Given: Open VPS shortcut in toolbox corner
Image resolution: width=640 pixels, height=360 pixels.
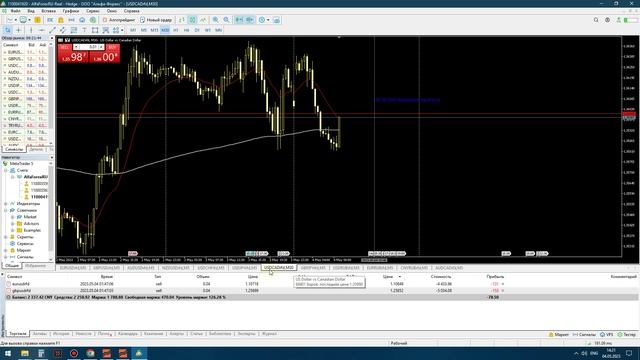Looking at the screenshot, I should coord(607,335).
